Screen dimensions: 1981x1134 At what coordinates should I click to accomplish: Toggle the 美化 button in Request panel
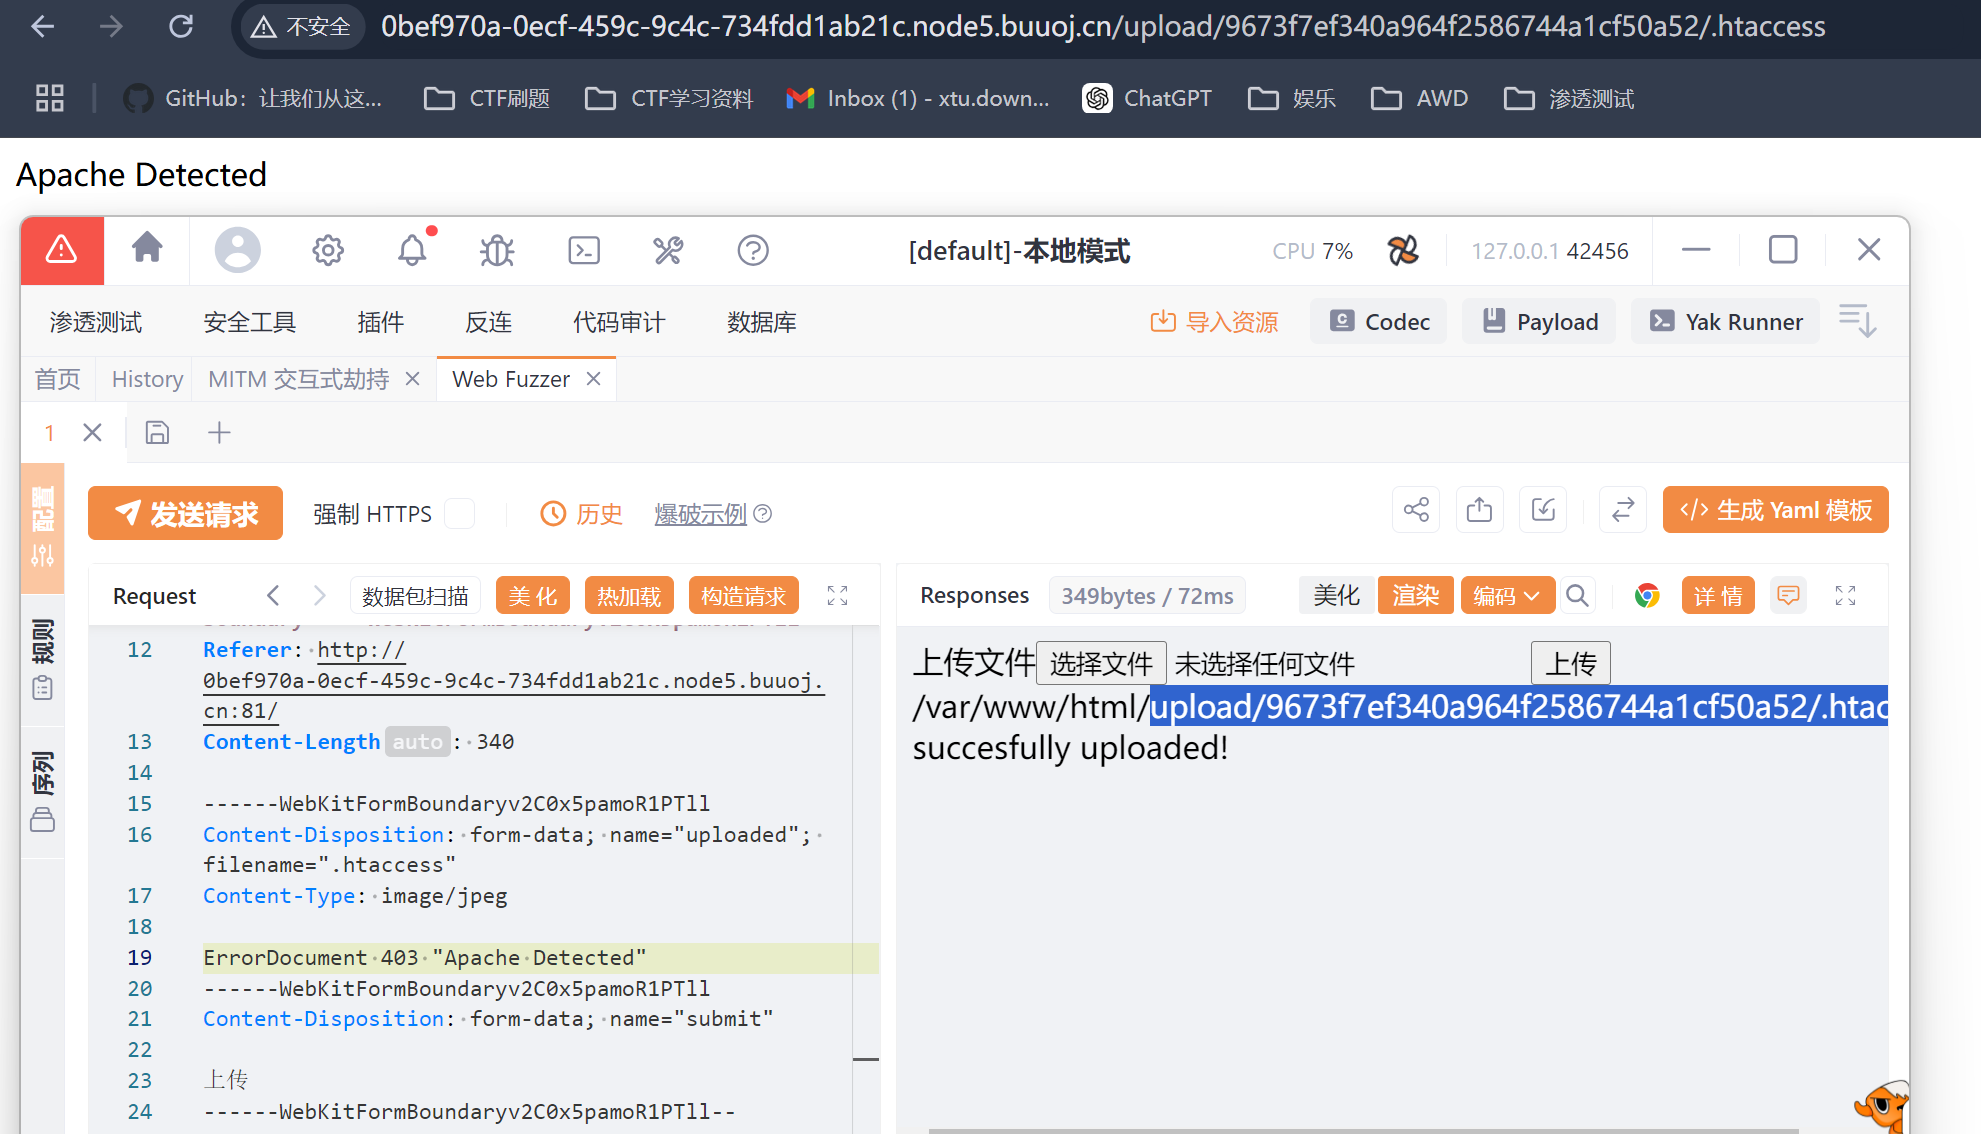pos(532,597)
